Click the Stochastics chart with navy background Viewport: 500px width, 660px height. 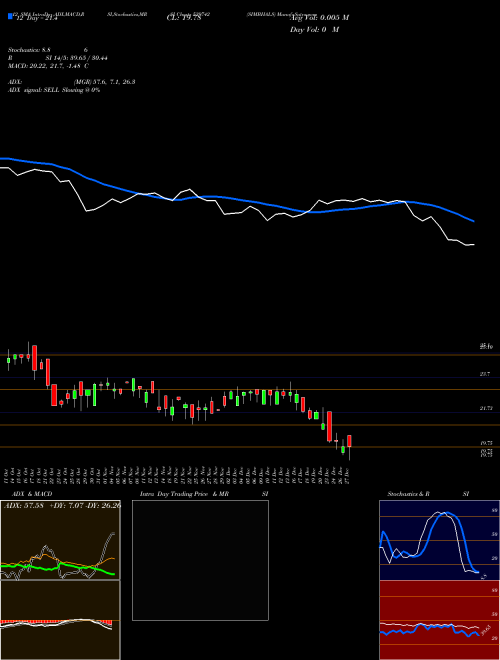point(439,540)
